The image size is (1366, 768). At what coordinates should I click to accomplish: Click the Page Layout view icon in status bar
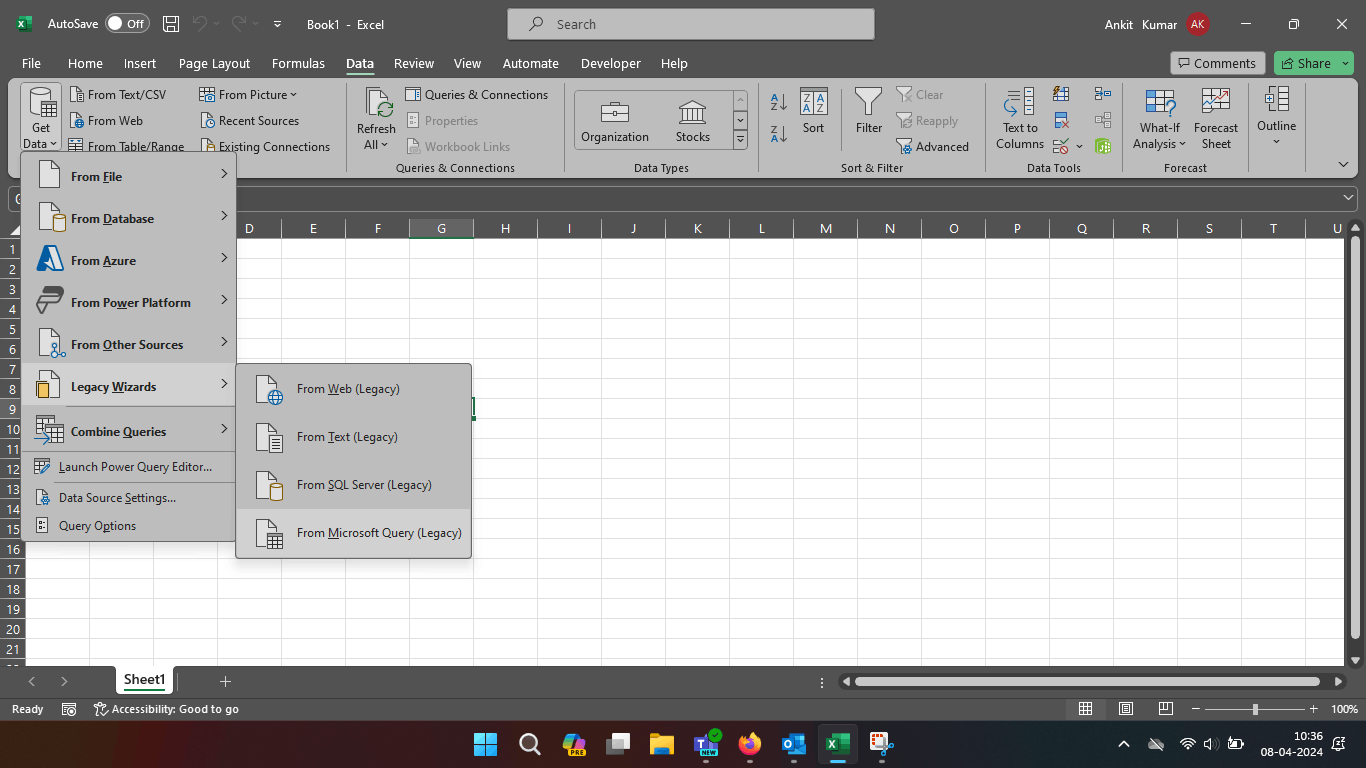[1125, 709]
